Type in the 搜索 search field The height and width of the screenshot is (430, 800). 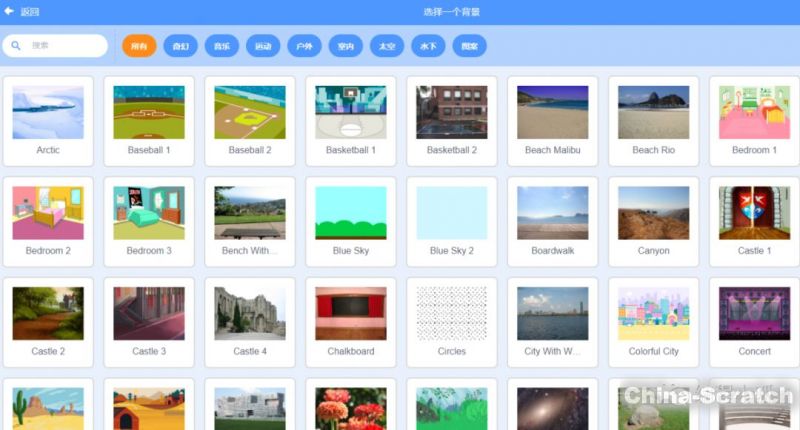click(65, 46)
